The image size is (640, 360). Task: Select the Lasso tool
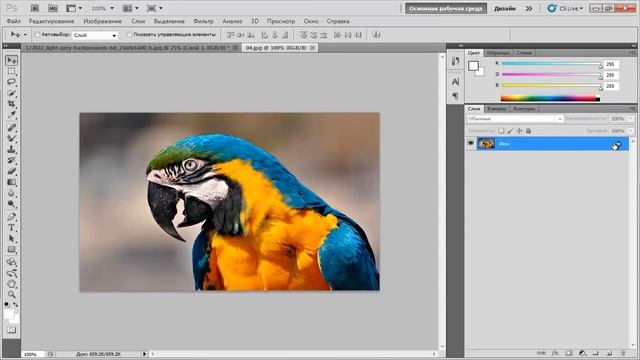click(x=11, y=82)
